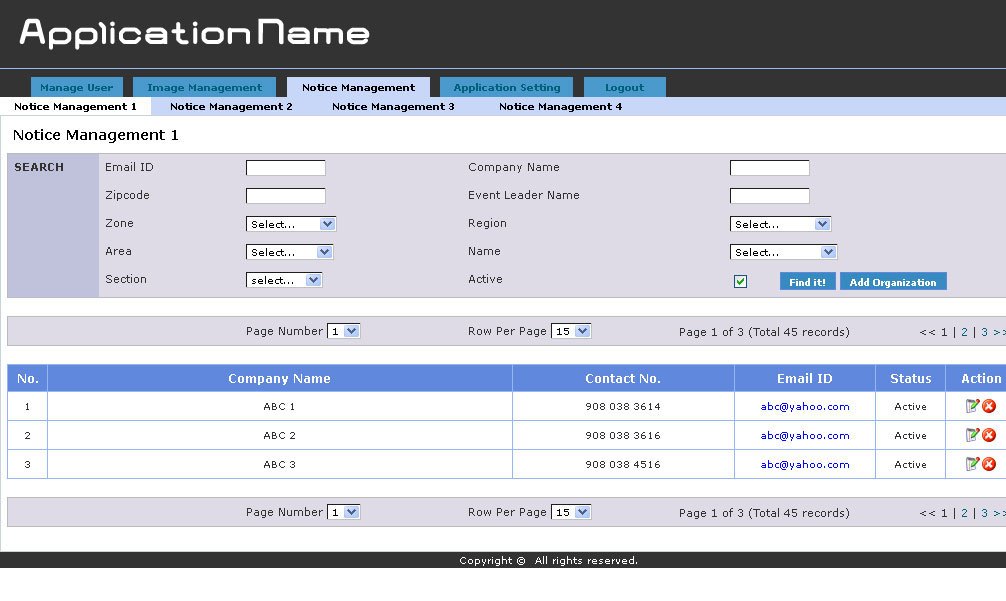
Task: Click the Email ID input field
Action: 286,168
